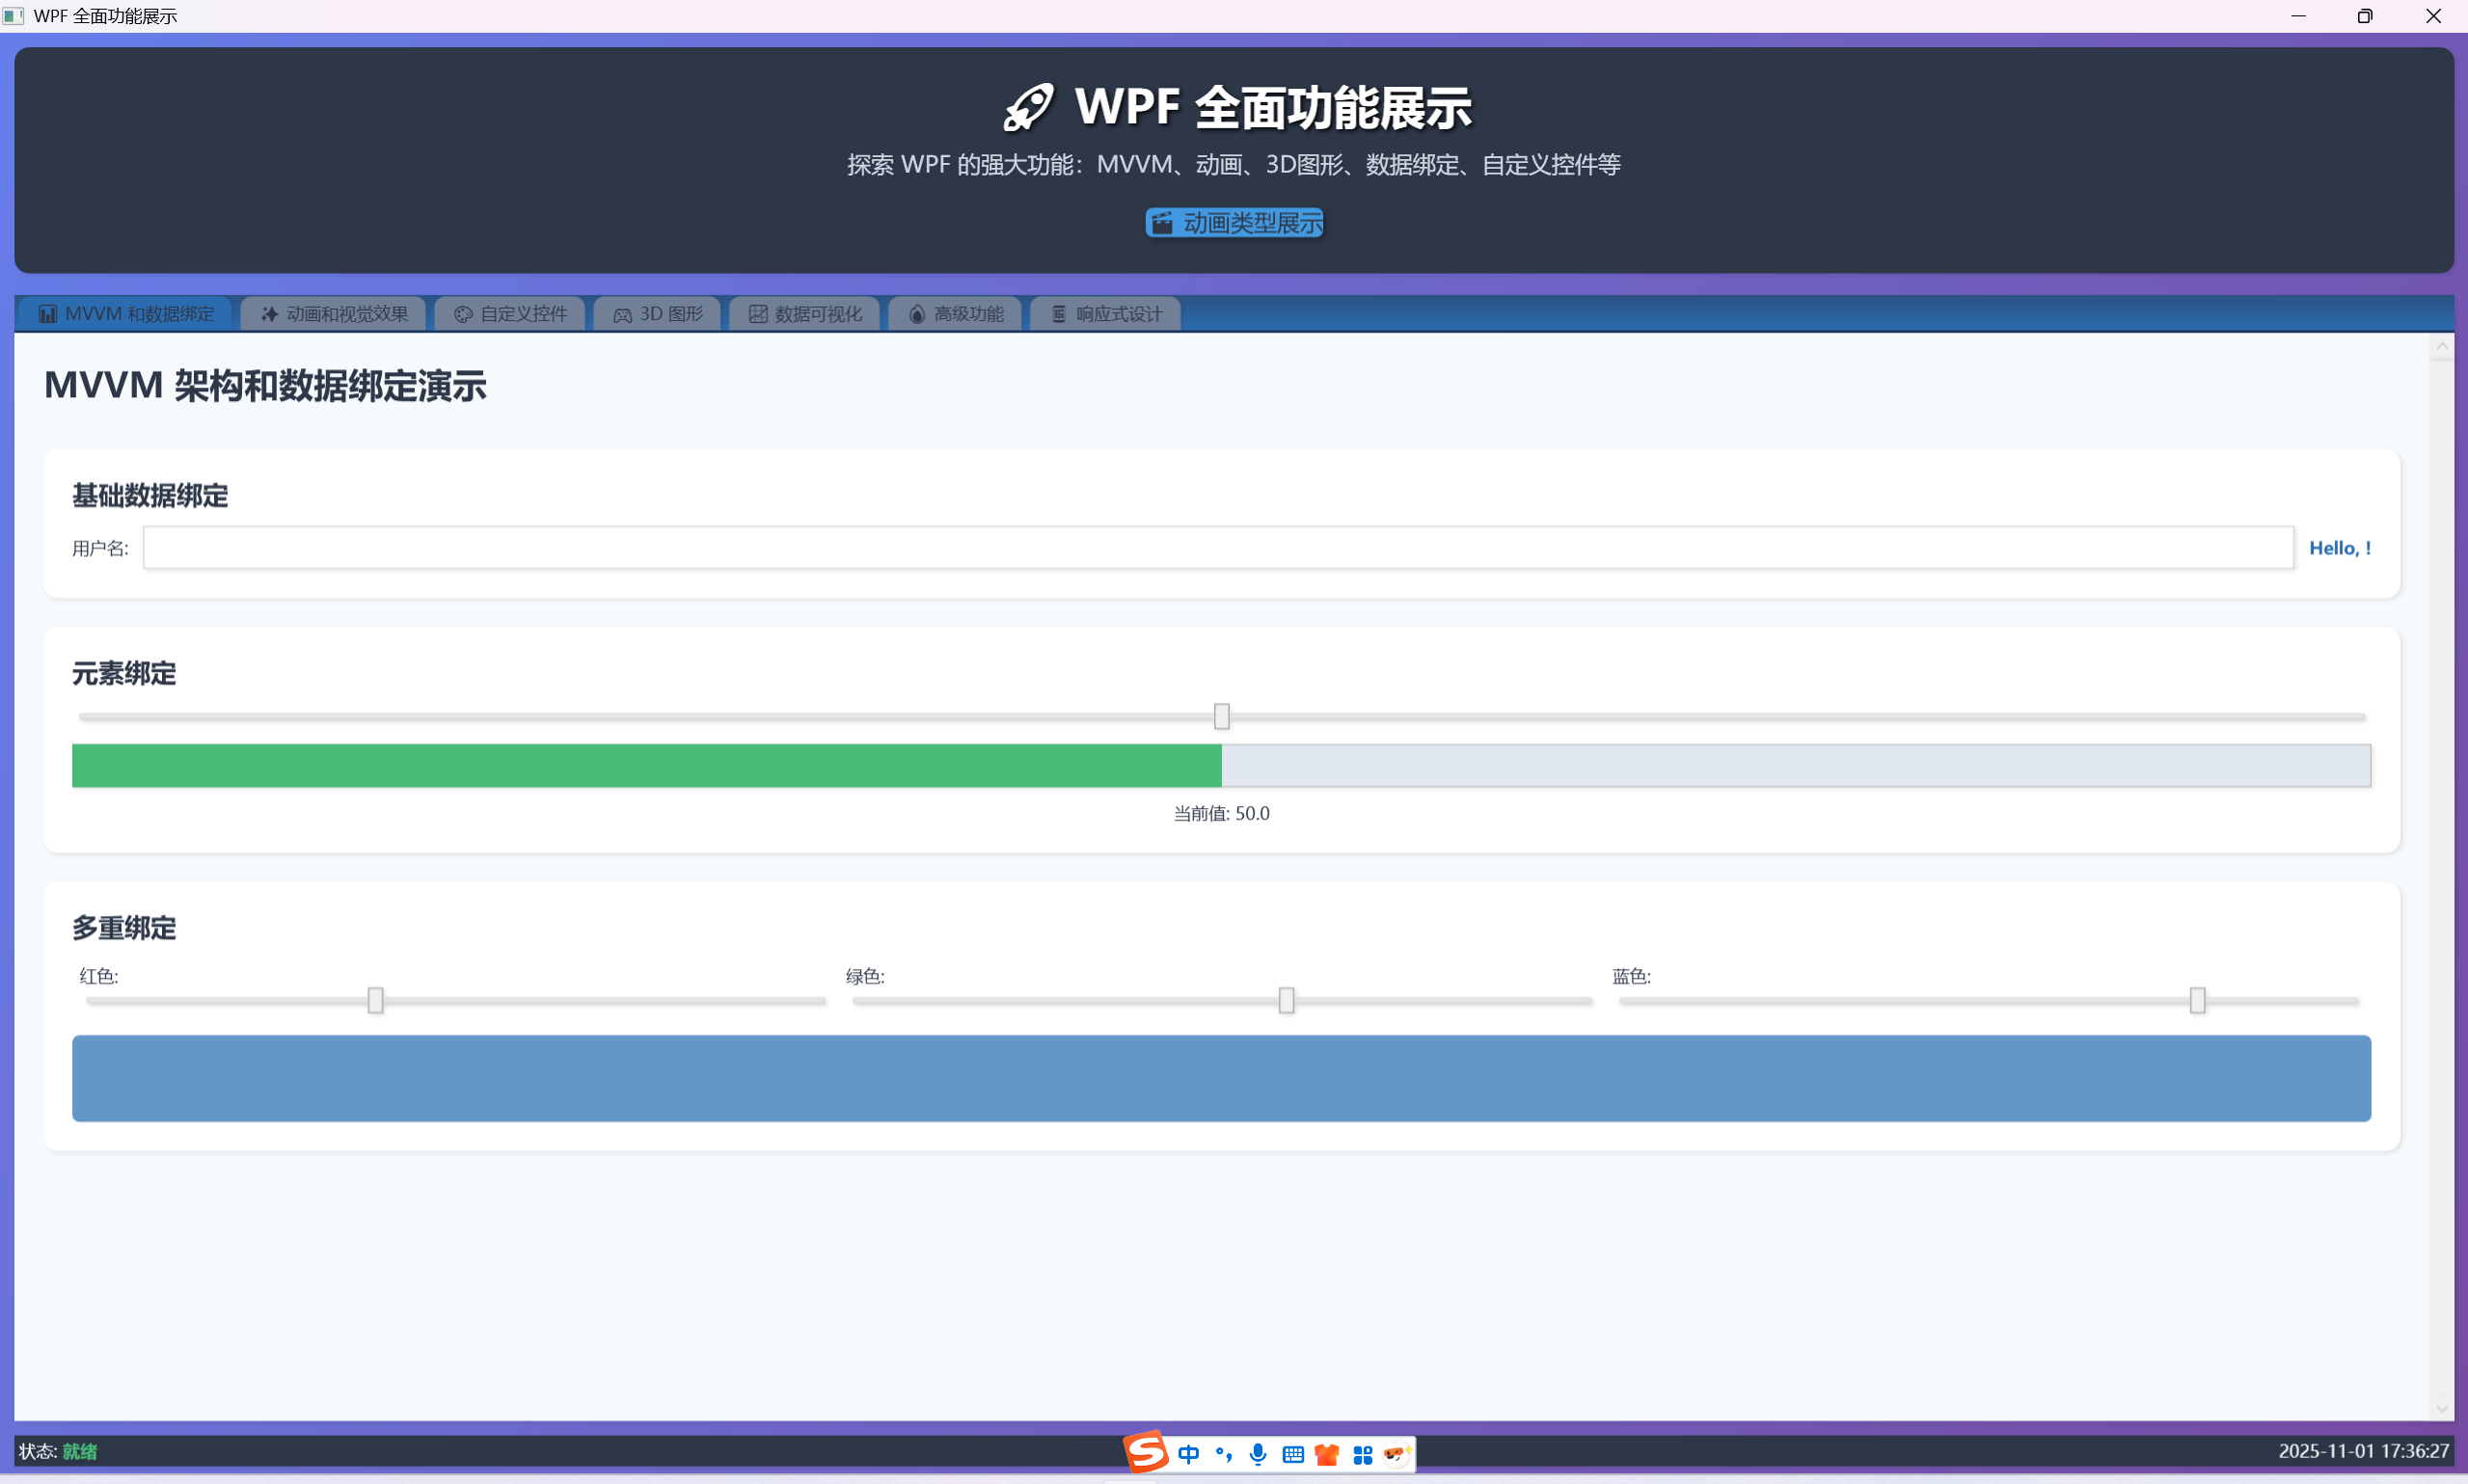This screenshot has height=1484, width=2468.
Task: Click the scrollbar down arrow
Action: point(2441,1408)
